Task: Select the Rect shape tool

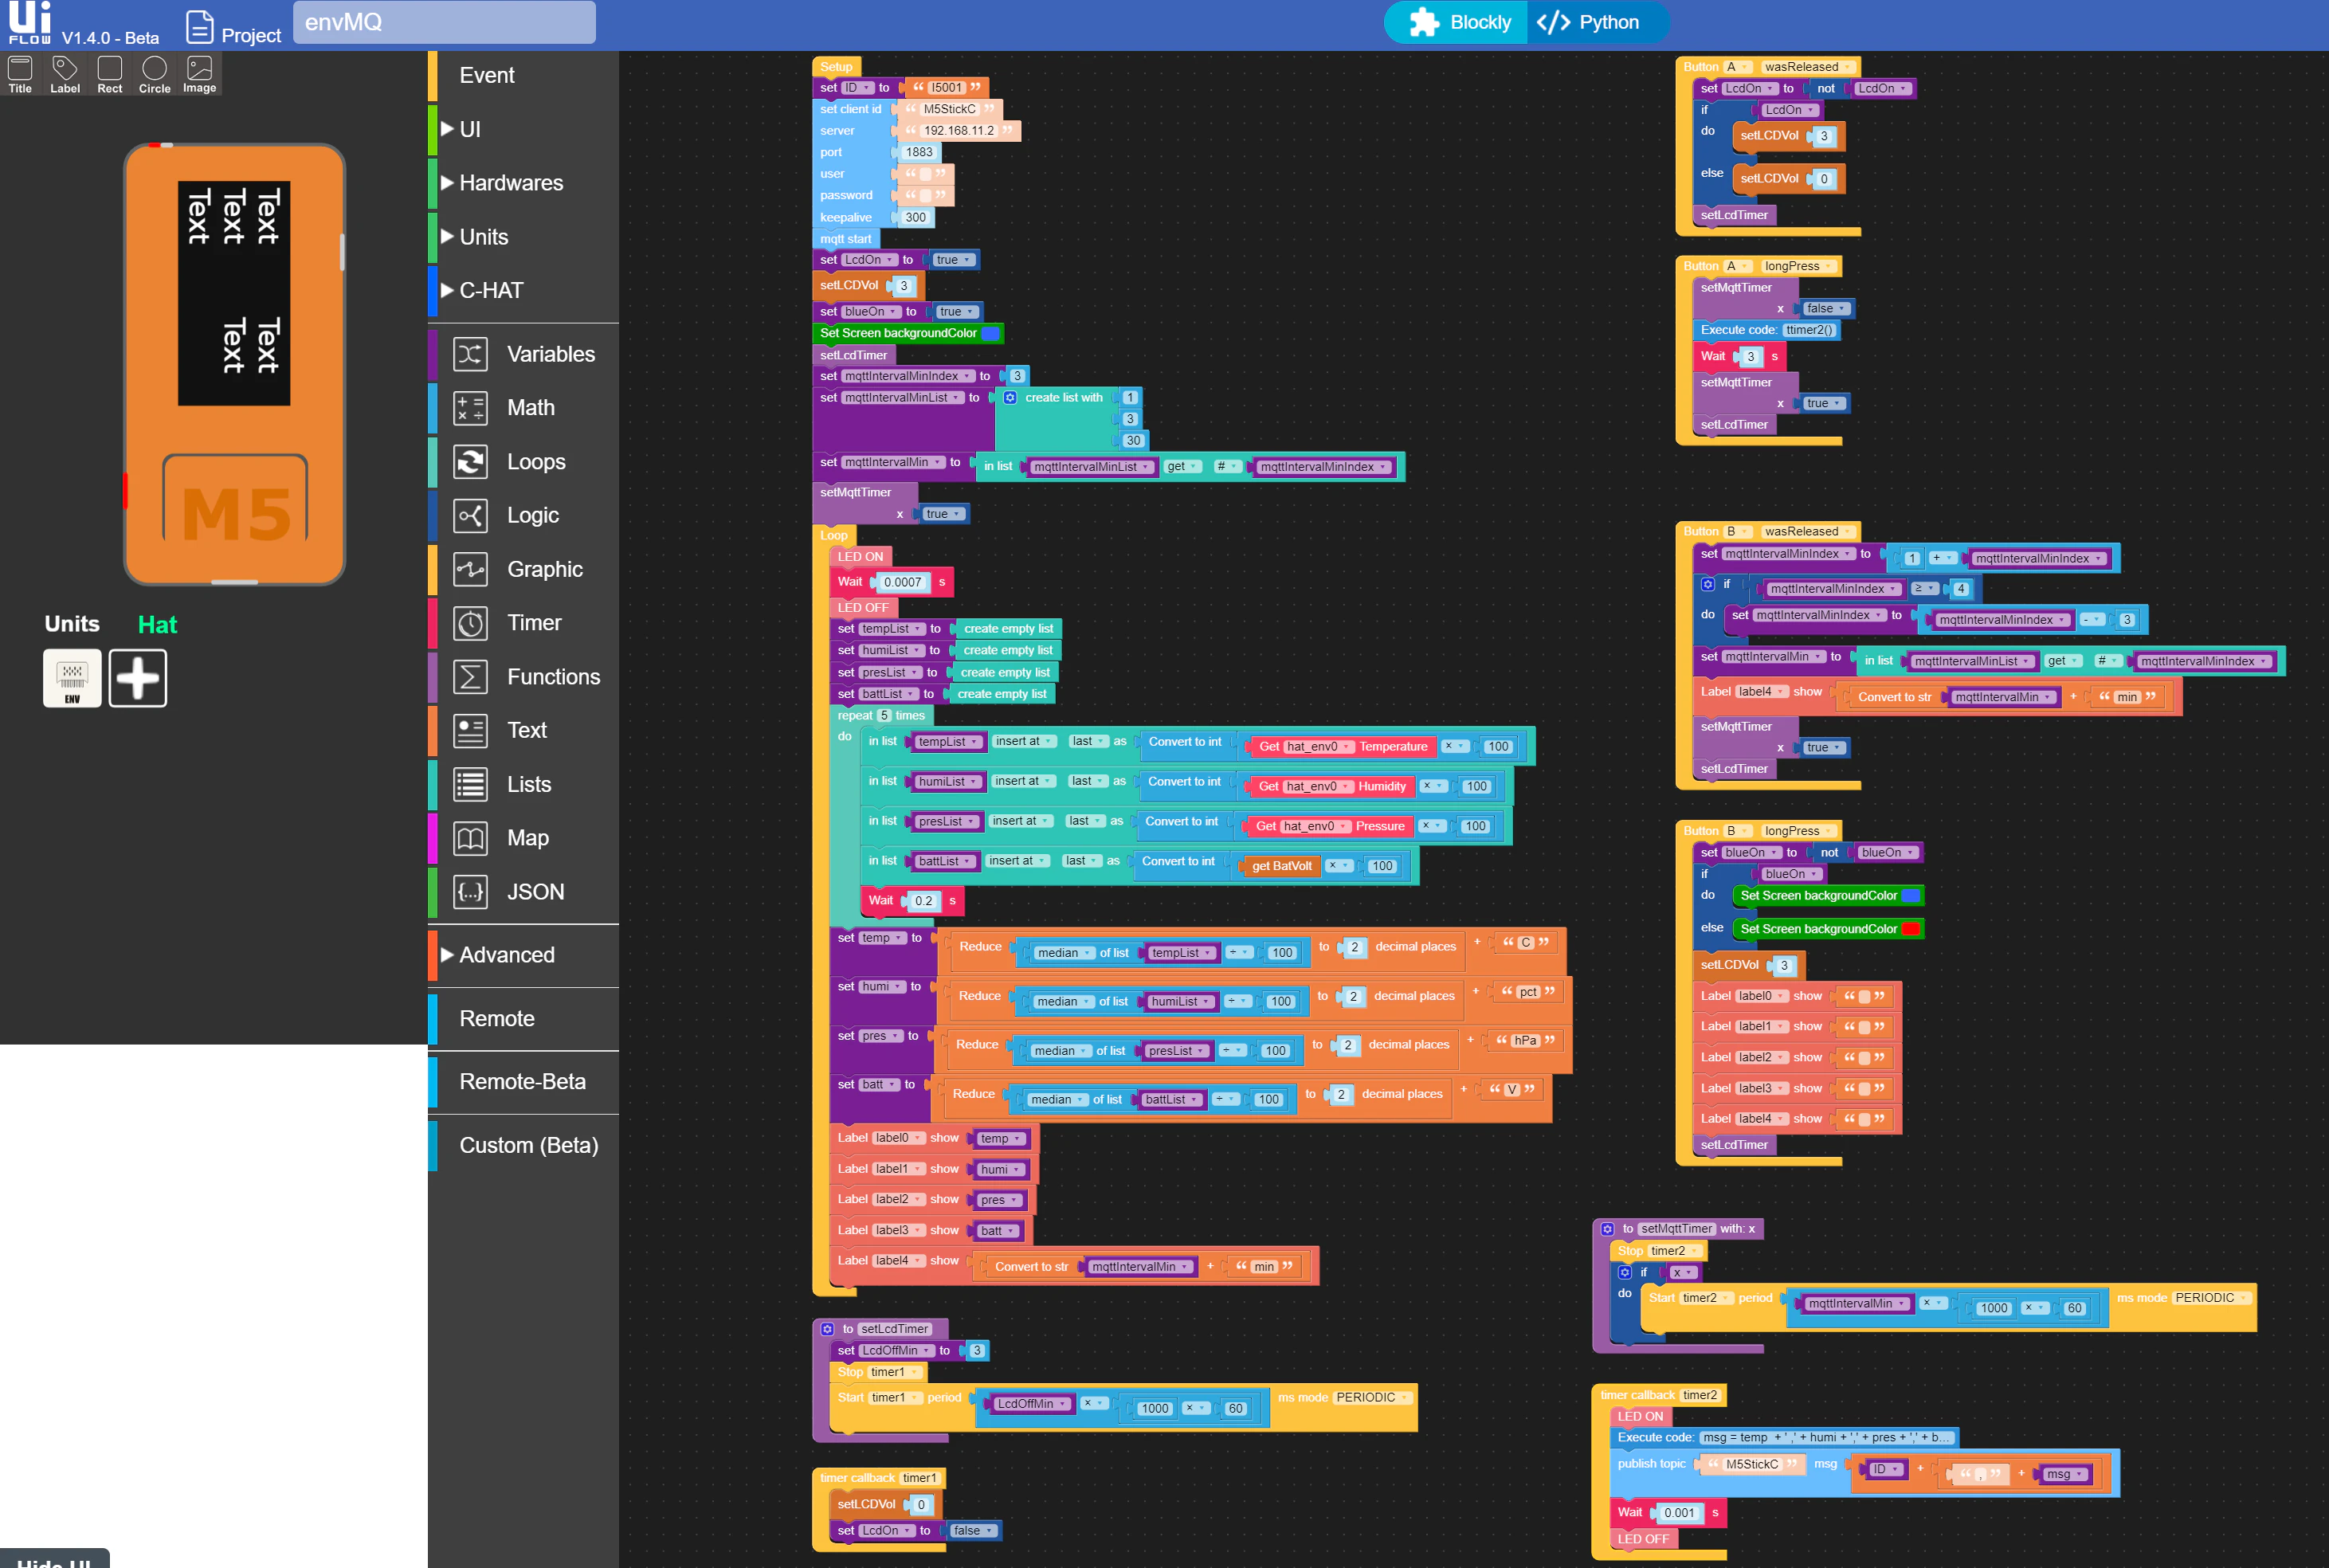Action: pos(110,75)
